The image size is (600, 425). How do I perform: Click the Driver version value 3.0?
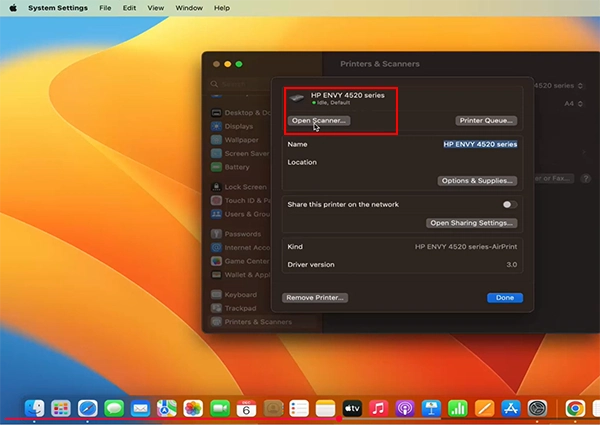pos(512,265)
